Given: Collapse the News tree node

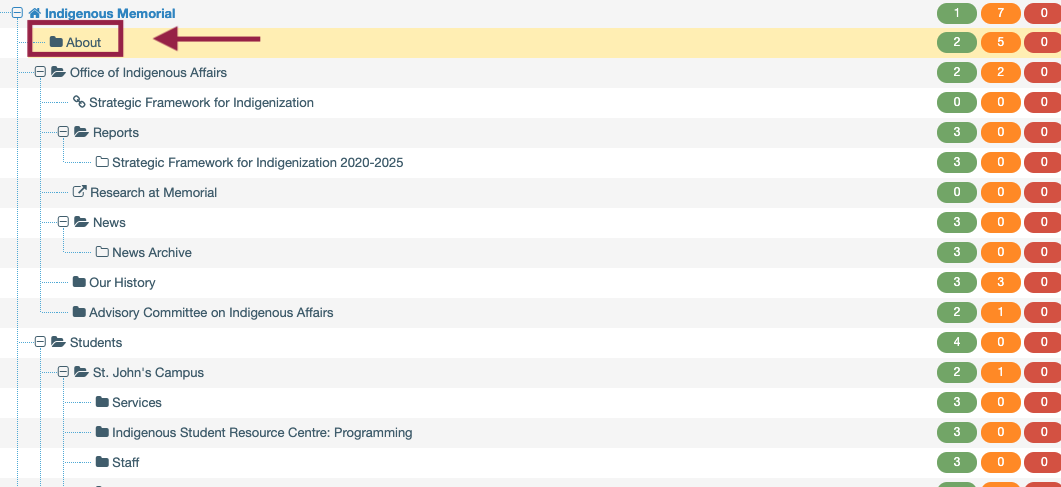Looking at the screenshot, I should [x=64, y=222].
